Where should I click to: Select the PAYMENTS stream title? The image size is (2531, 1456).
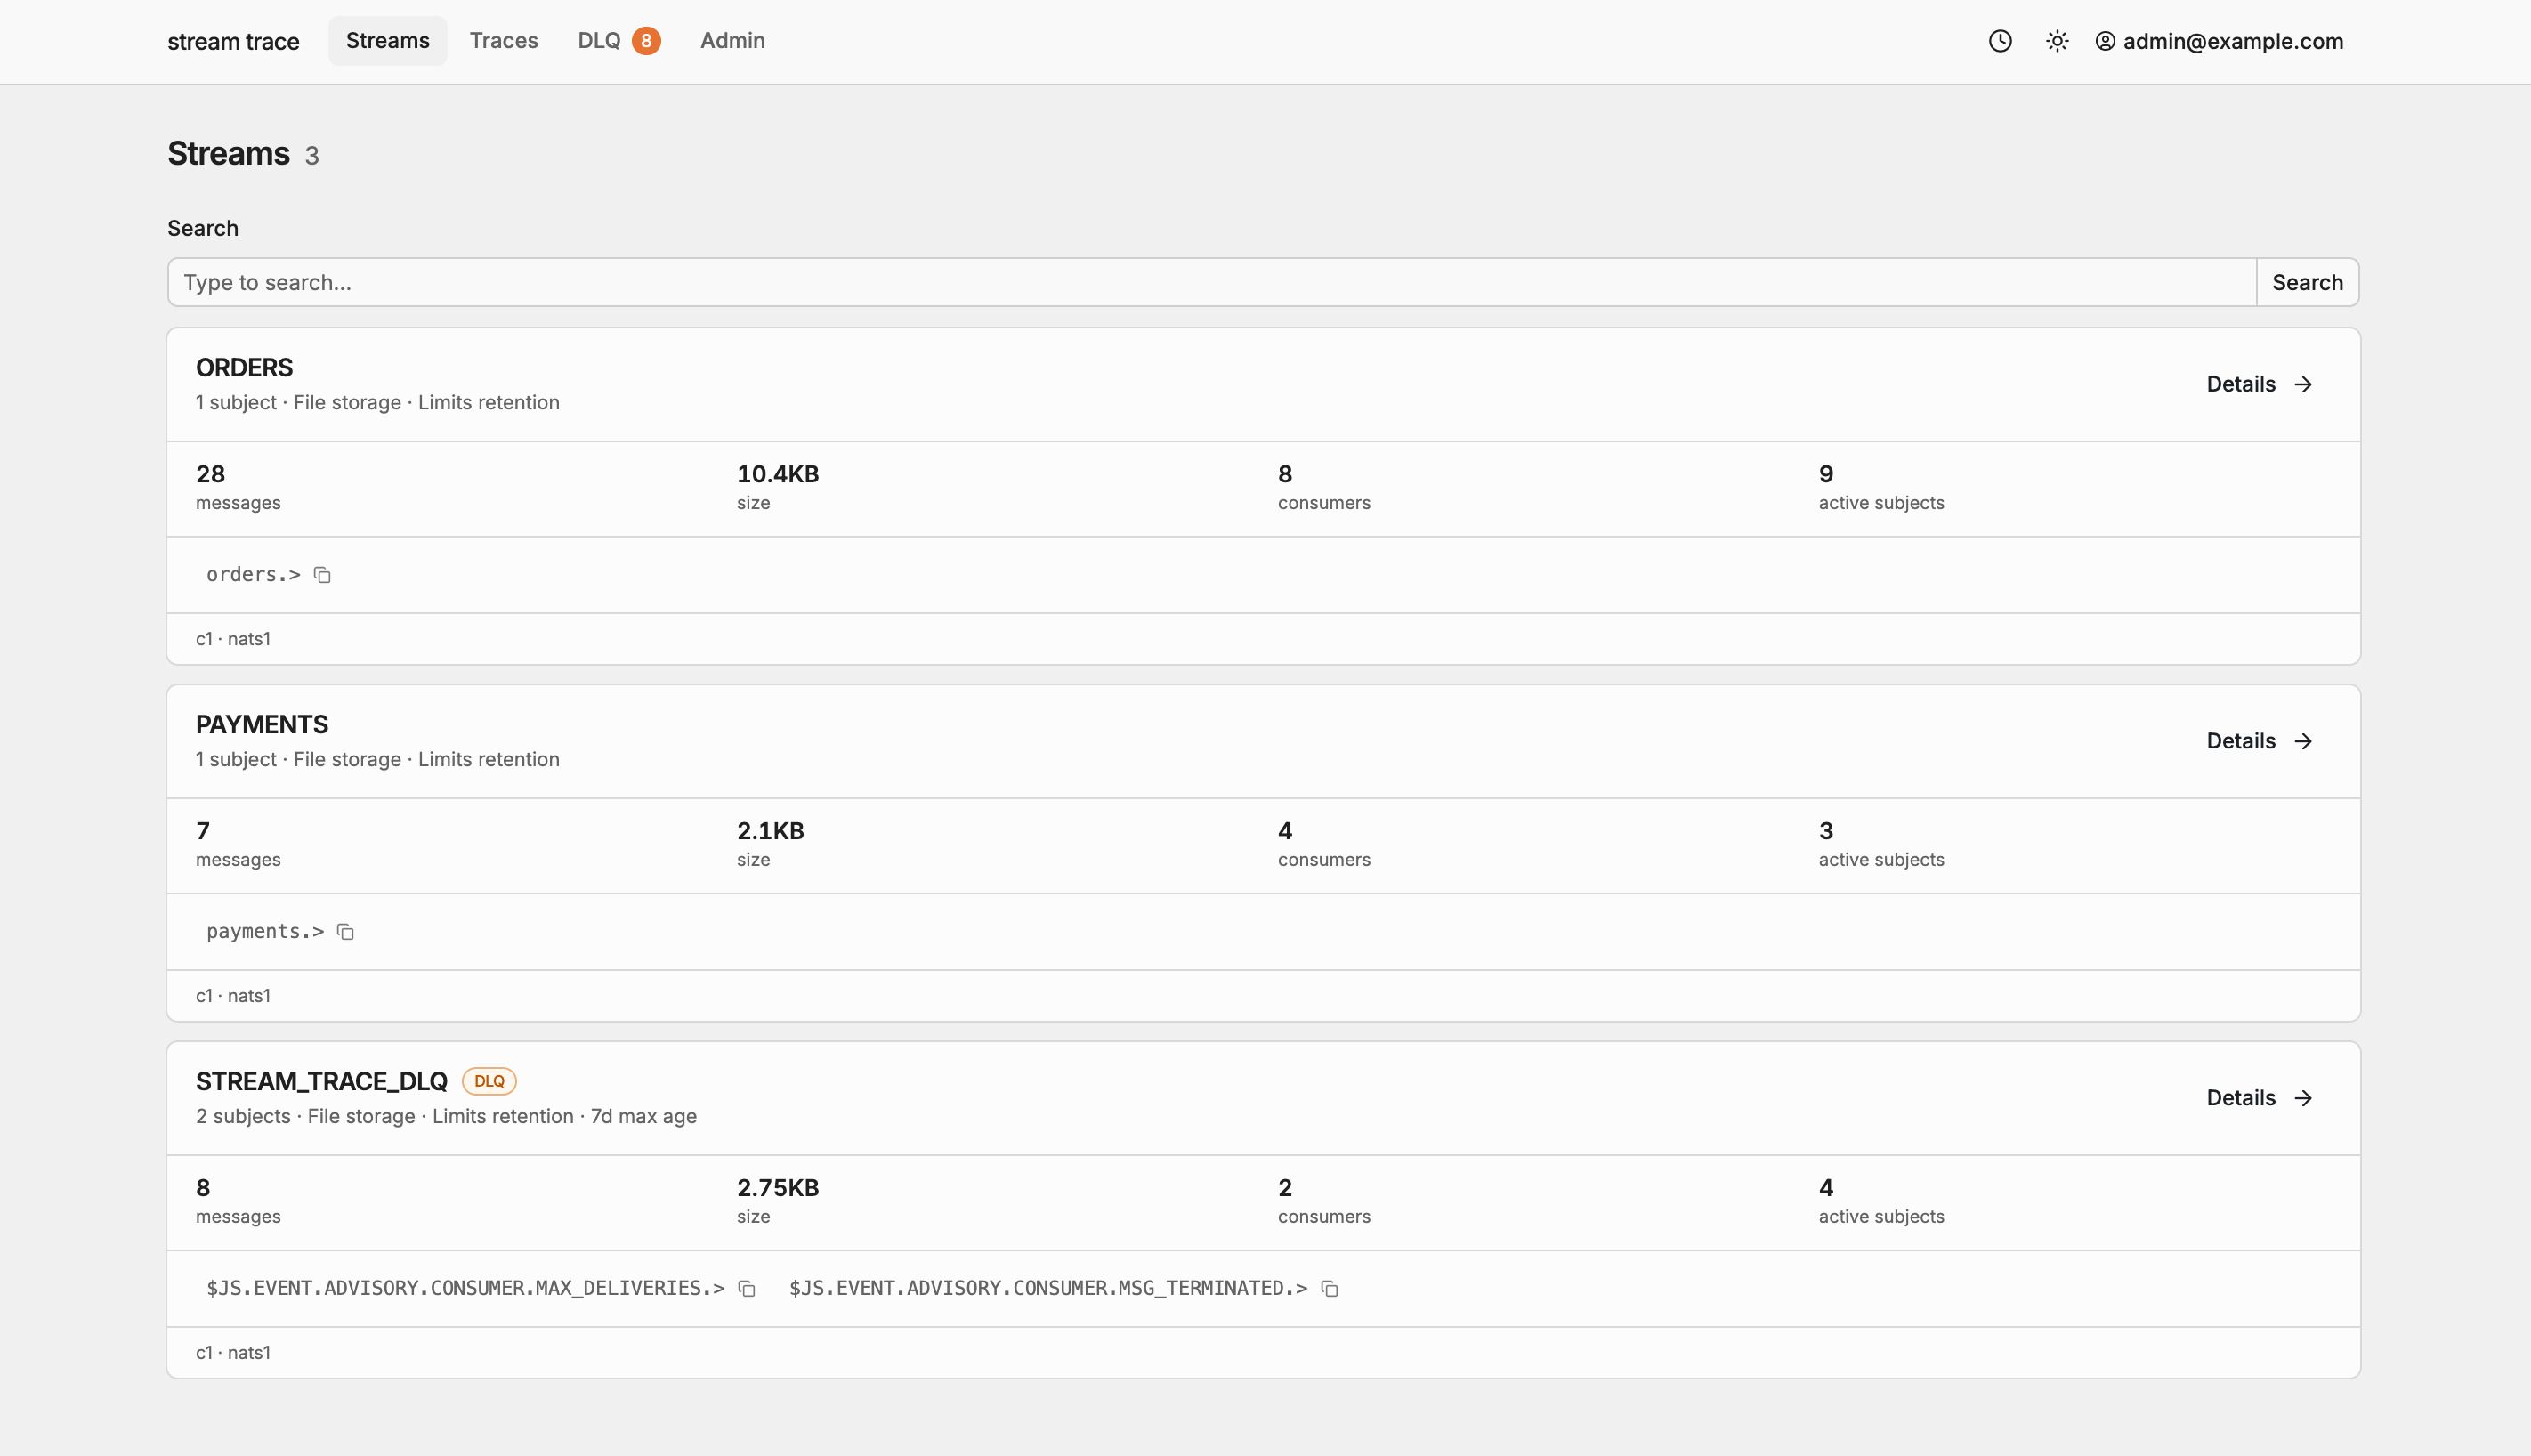[262, 725]
